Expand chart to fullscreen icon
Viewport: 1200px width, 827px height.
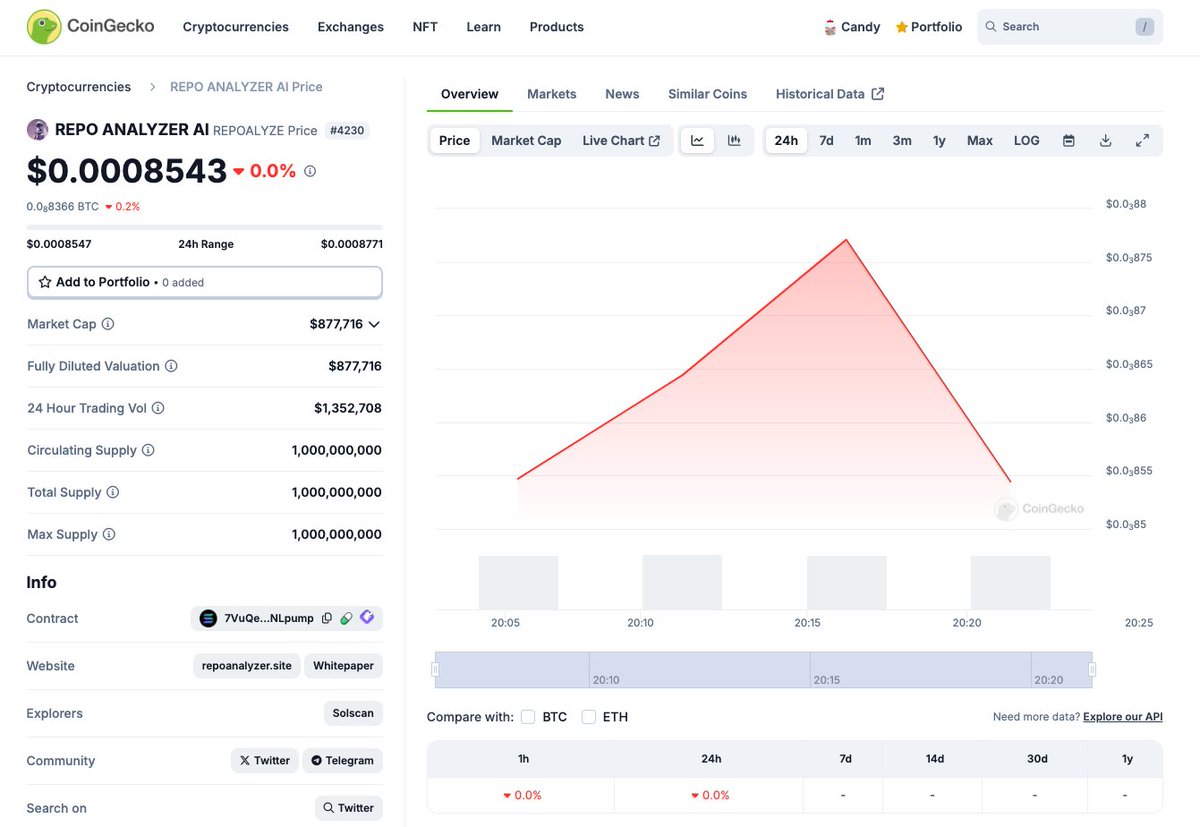1142,141
